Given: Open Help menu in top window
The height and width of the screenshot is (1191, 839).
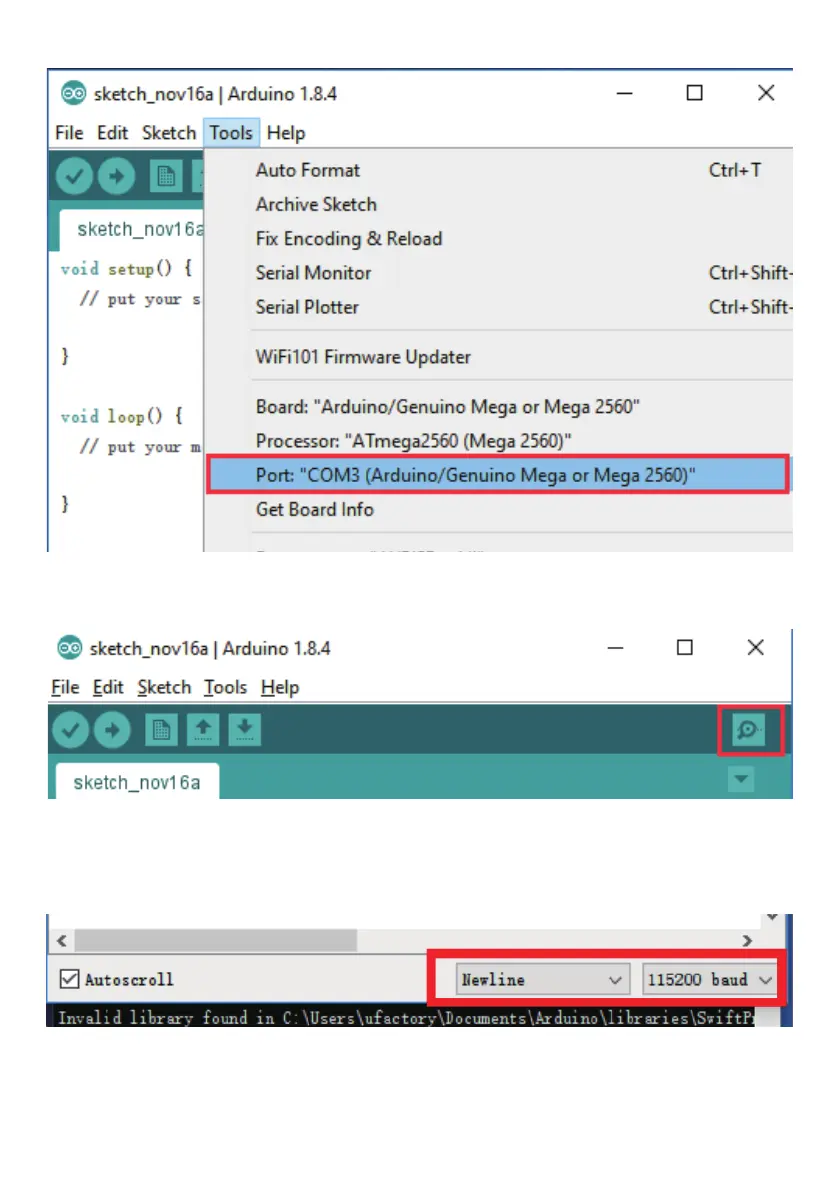Looking at the screenshot, I should pyautogui.click(x=285, y=133).
